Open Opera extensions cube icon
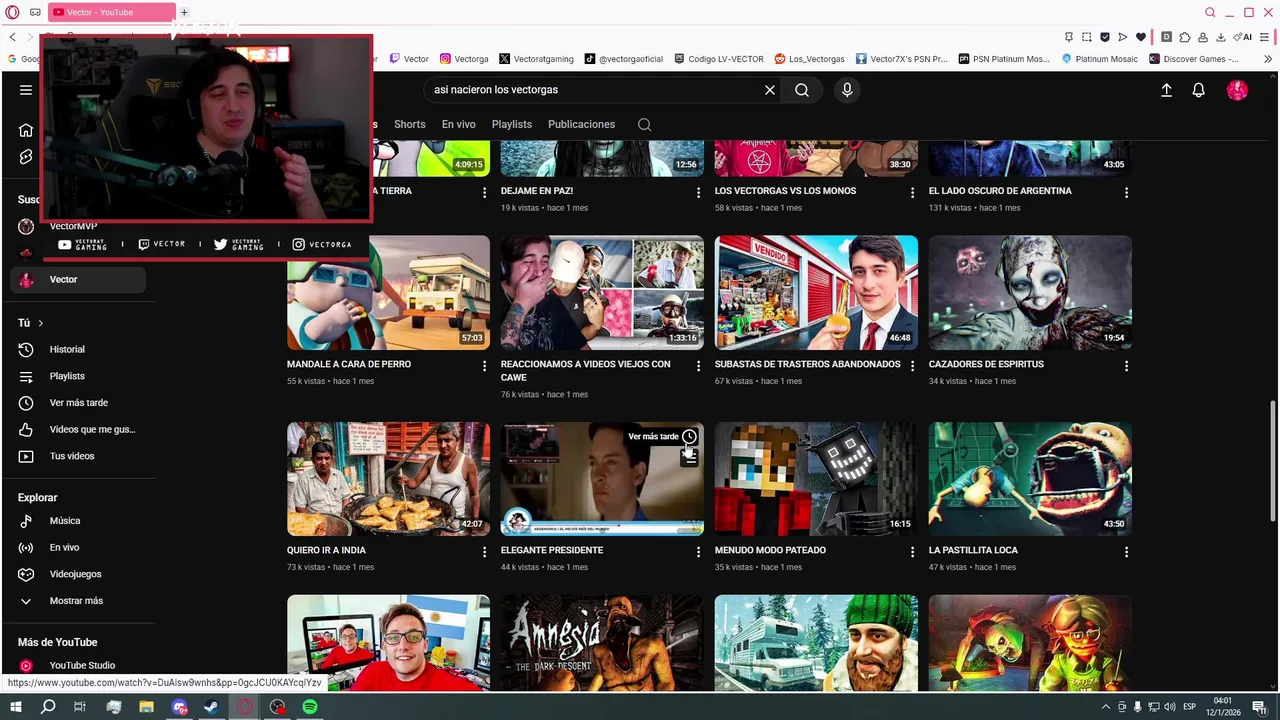The height and width of the screenshot is (720, 1280). [x=1185, y=37]
